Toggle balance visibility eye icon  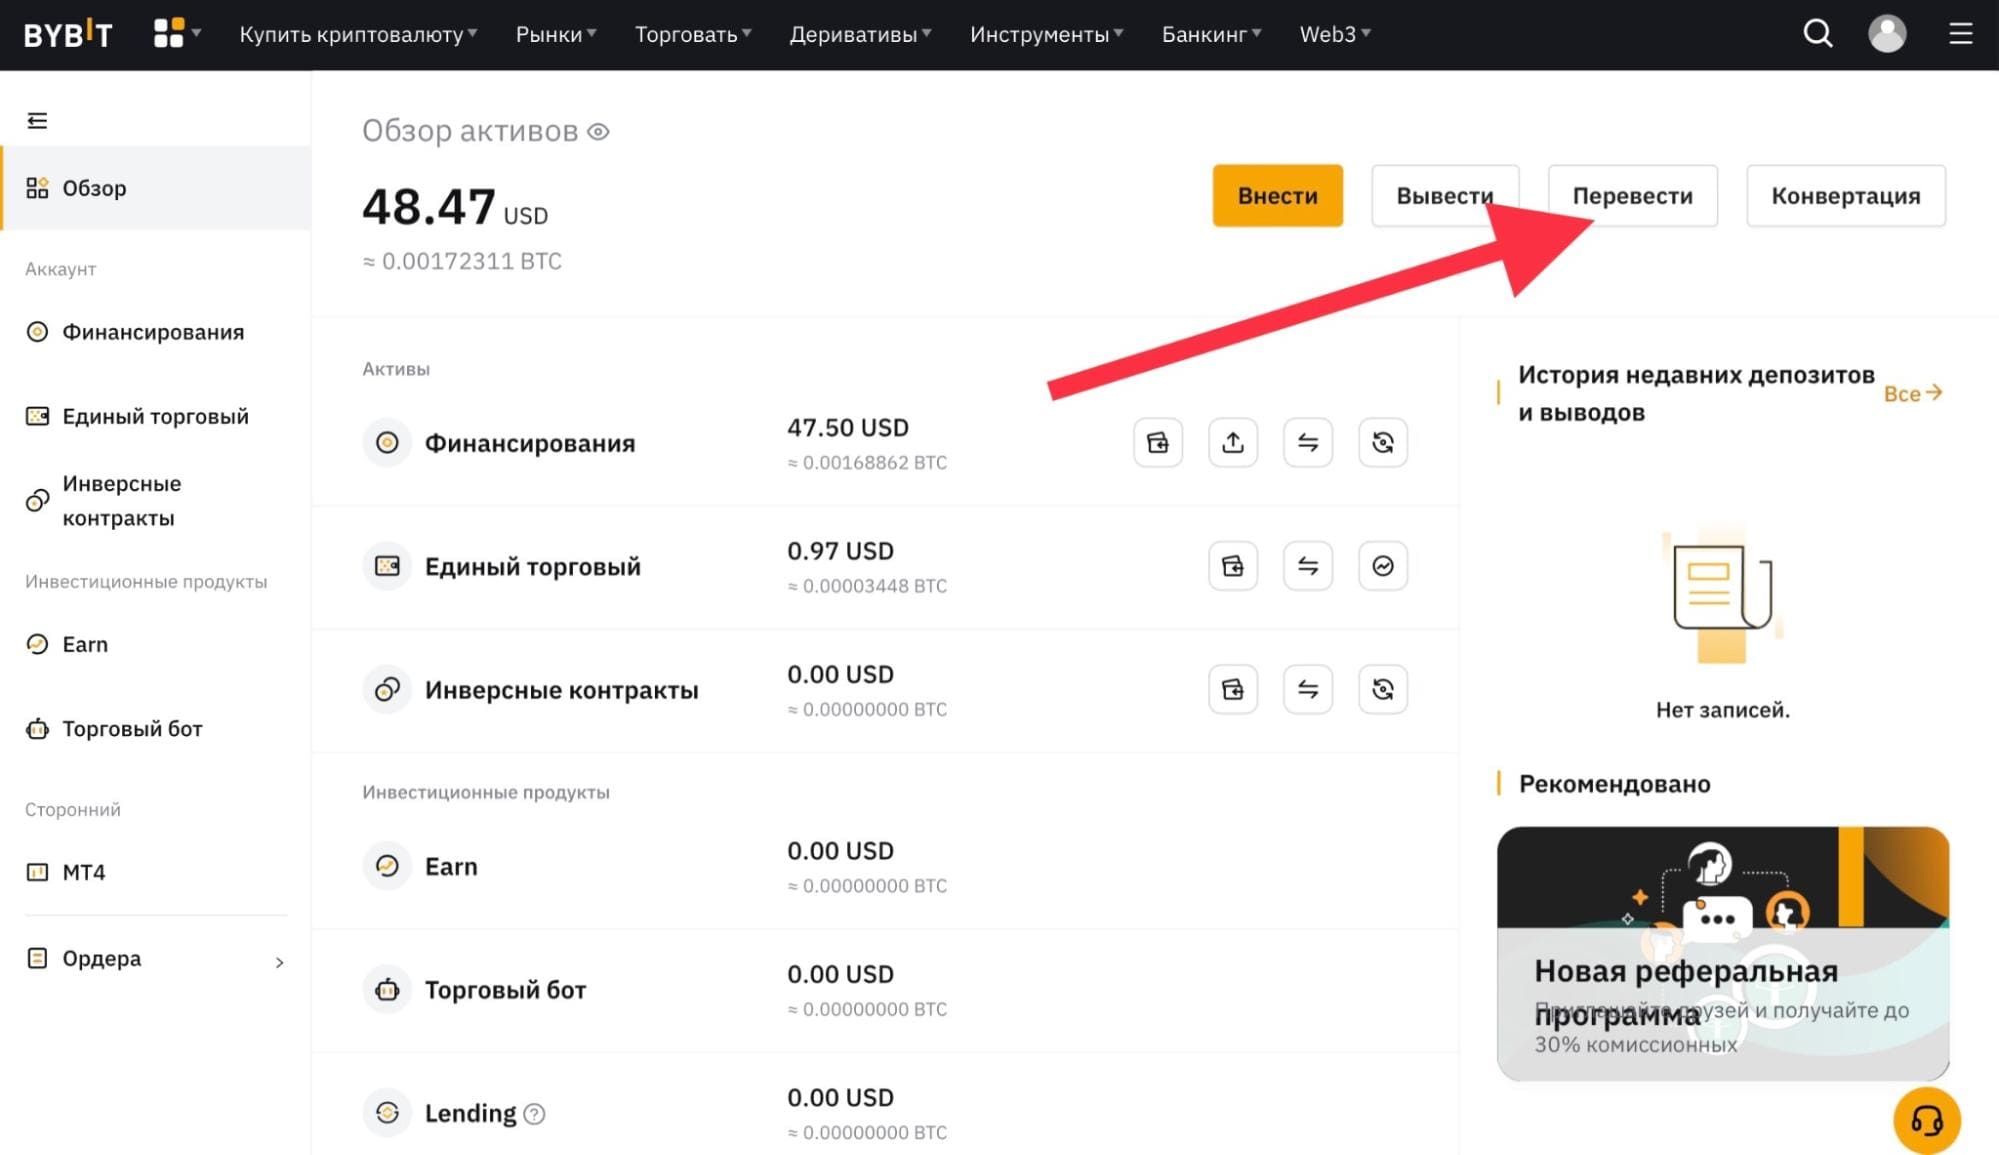point(598,132)
